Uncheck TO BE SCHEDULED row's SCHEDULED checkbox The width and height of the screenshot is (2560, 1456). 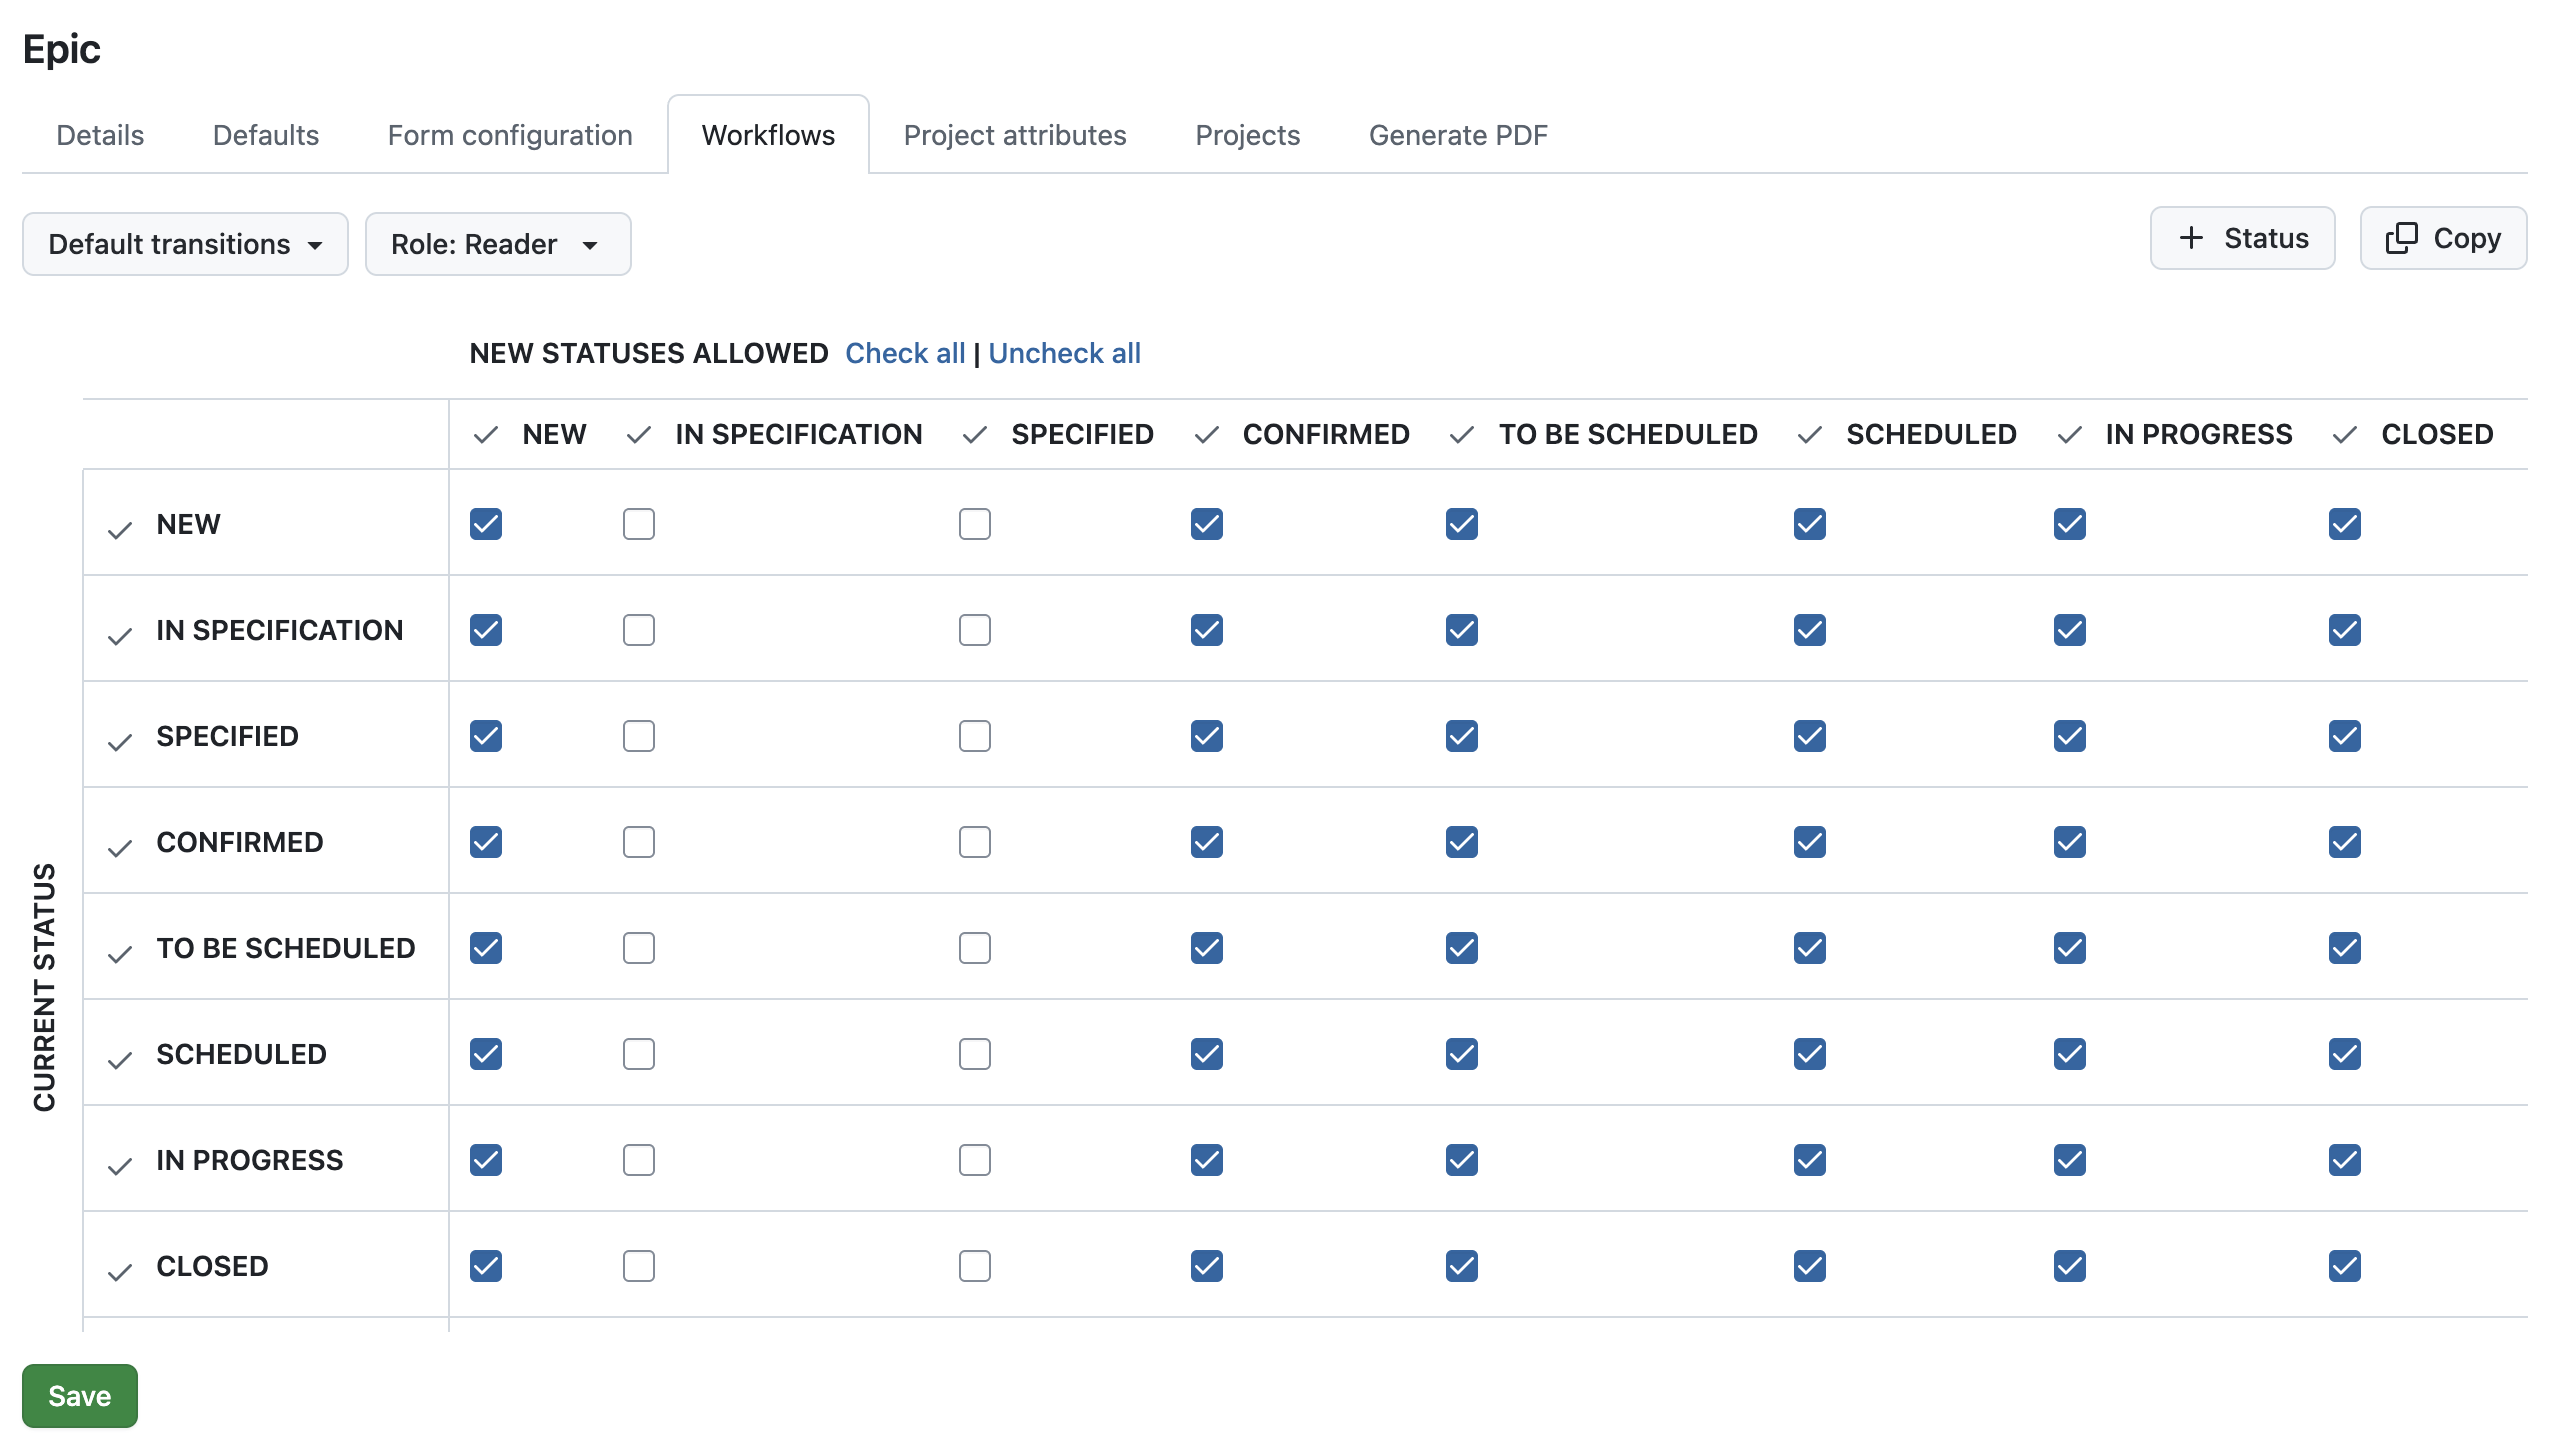(x=1810, y=948)
